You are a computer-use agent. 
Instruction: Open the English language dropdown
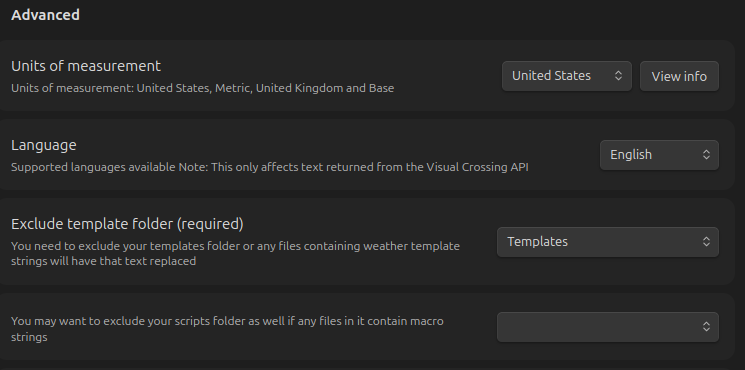[x=659, y=155]
